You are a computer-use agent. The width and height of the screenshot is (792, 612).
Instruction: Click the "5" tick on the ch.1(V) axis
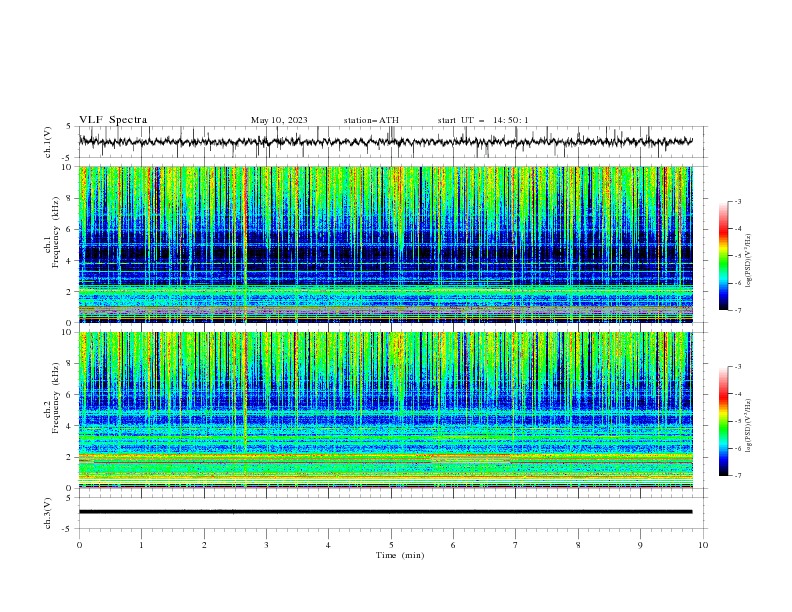pos(69,127)
